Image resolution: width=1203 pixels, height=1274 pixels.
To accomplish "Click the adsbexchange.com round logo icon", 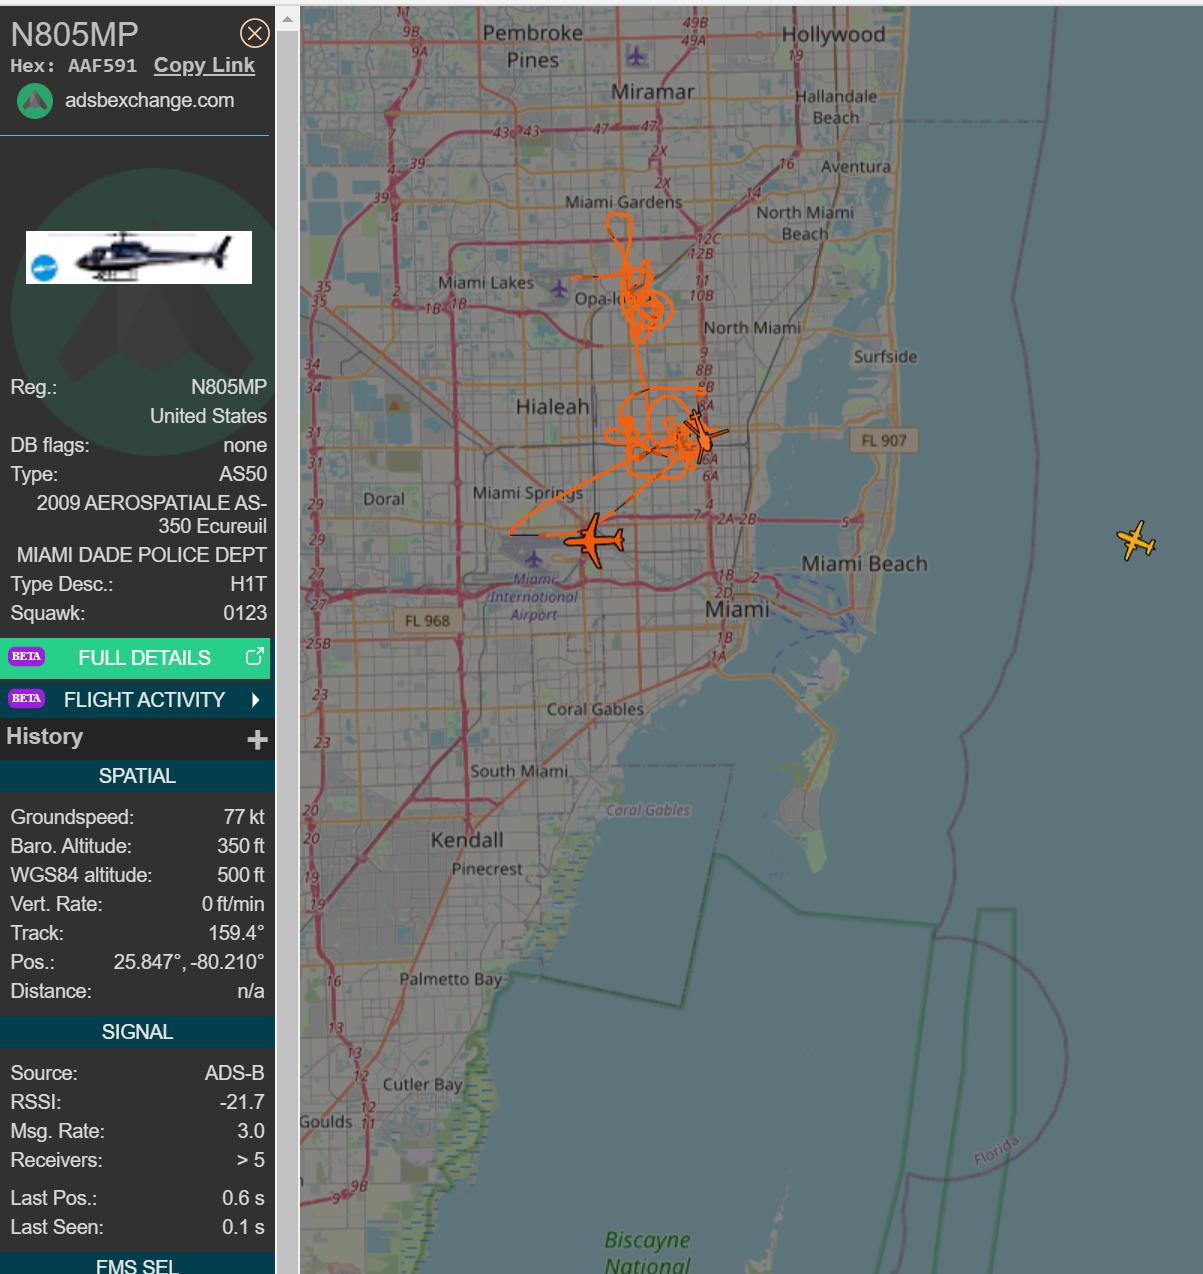I will (x=35, y=101).
